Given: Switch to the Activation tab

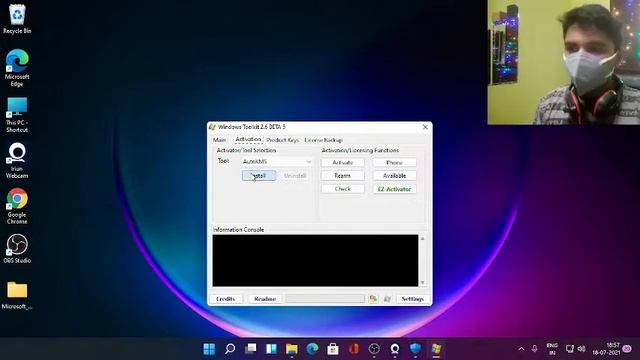Looking at the screenshot, I should coord(248,140).
